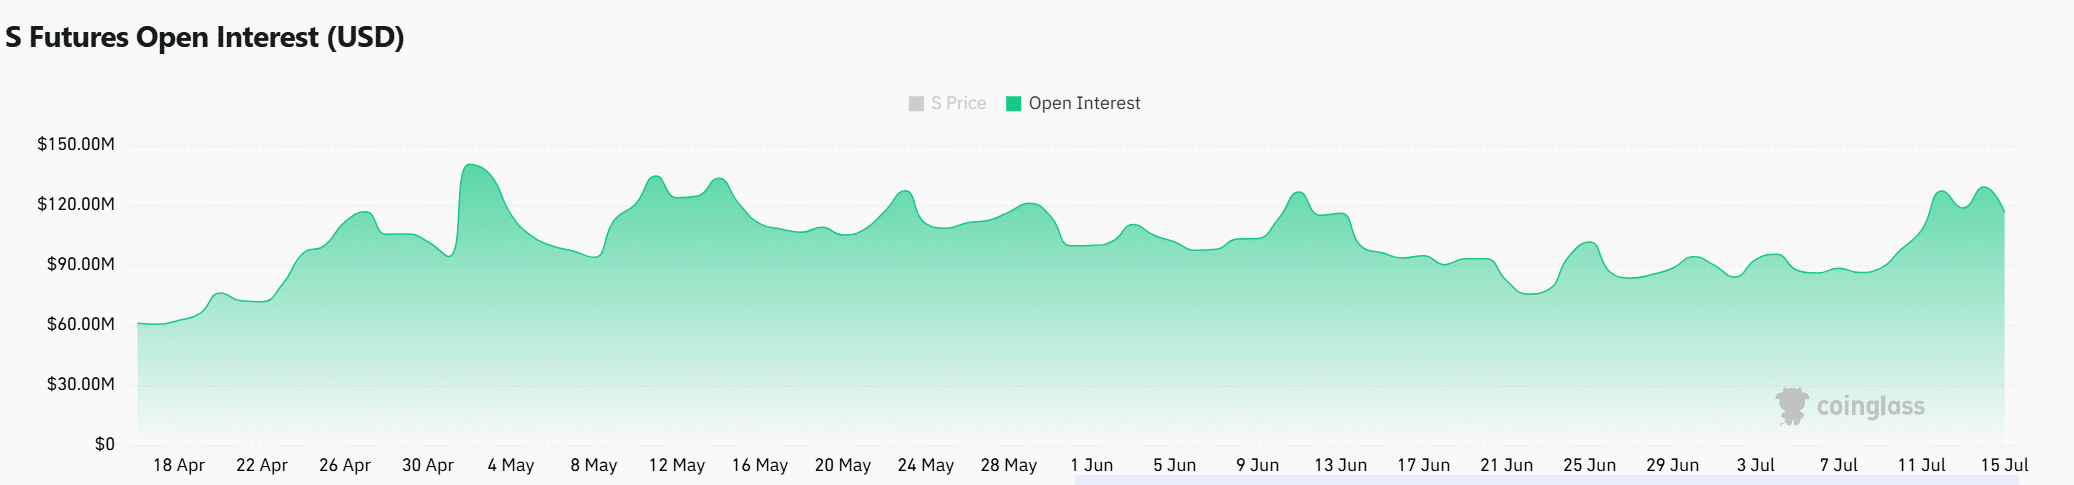
Task: Click the $120.00M y-axis label
Action: pos(76,204)
